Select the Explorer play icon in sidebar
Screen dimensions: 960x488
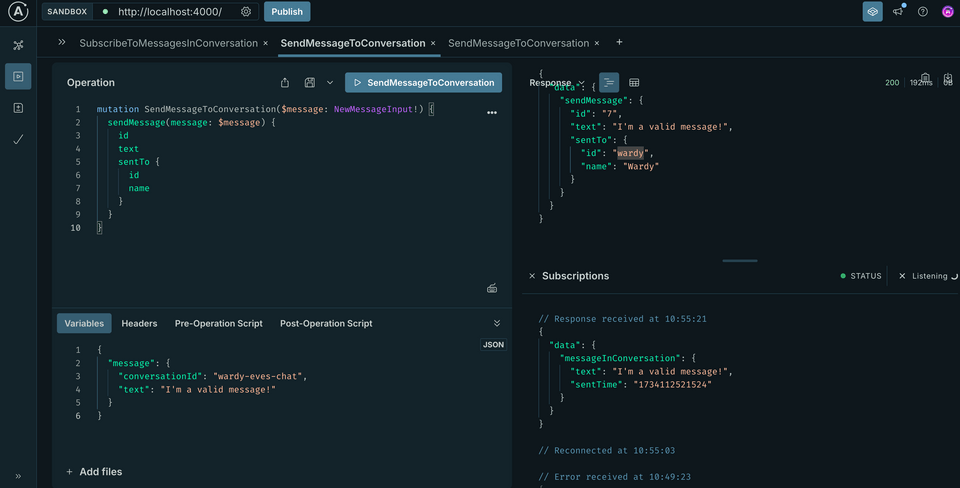18,77
